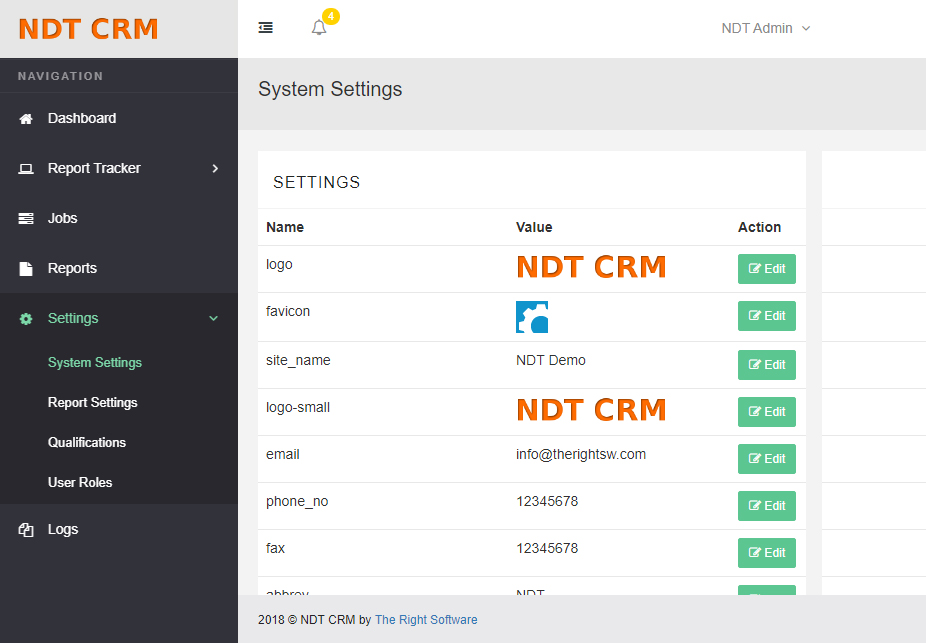Open the Qualifications settings page
The image size is (926, 643).
click(87, 442)
